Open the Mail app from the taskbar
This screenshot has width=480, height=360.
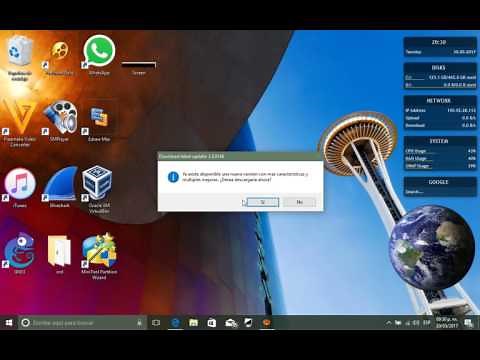[231, 323]
